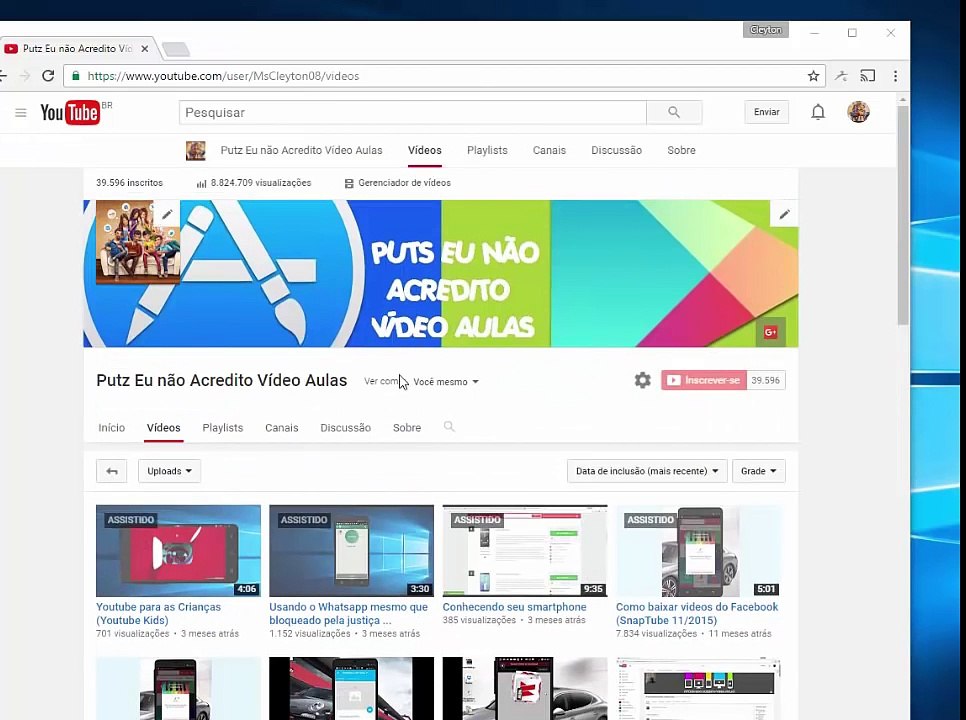966x720 pixels.
Task: Open Chrome's three-dot menu
Action: (895, 76)
